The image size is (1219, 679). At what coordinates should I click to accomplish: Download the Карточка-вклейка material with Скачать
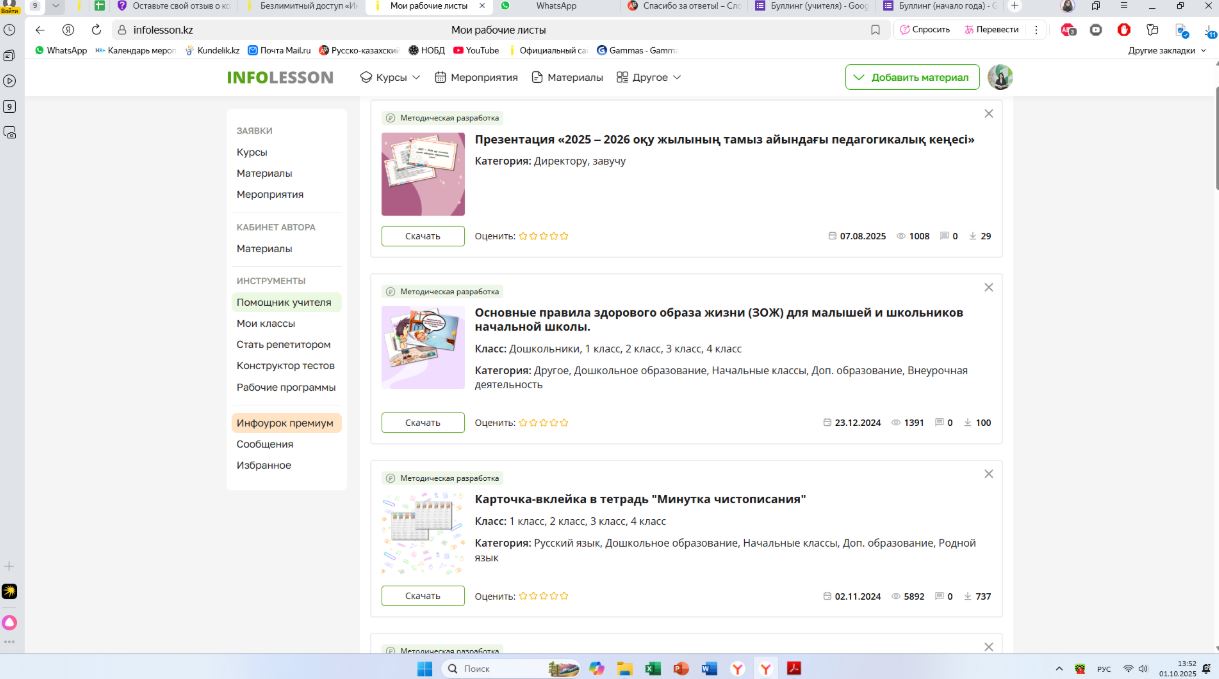coord(423,596)
